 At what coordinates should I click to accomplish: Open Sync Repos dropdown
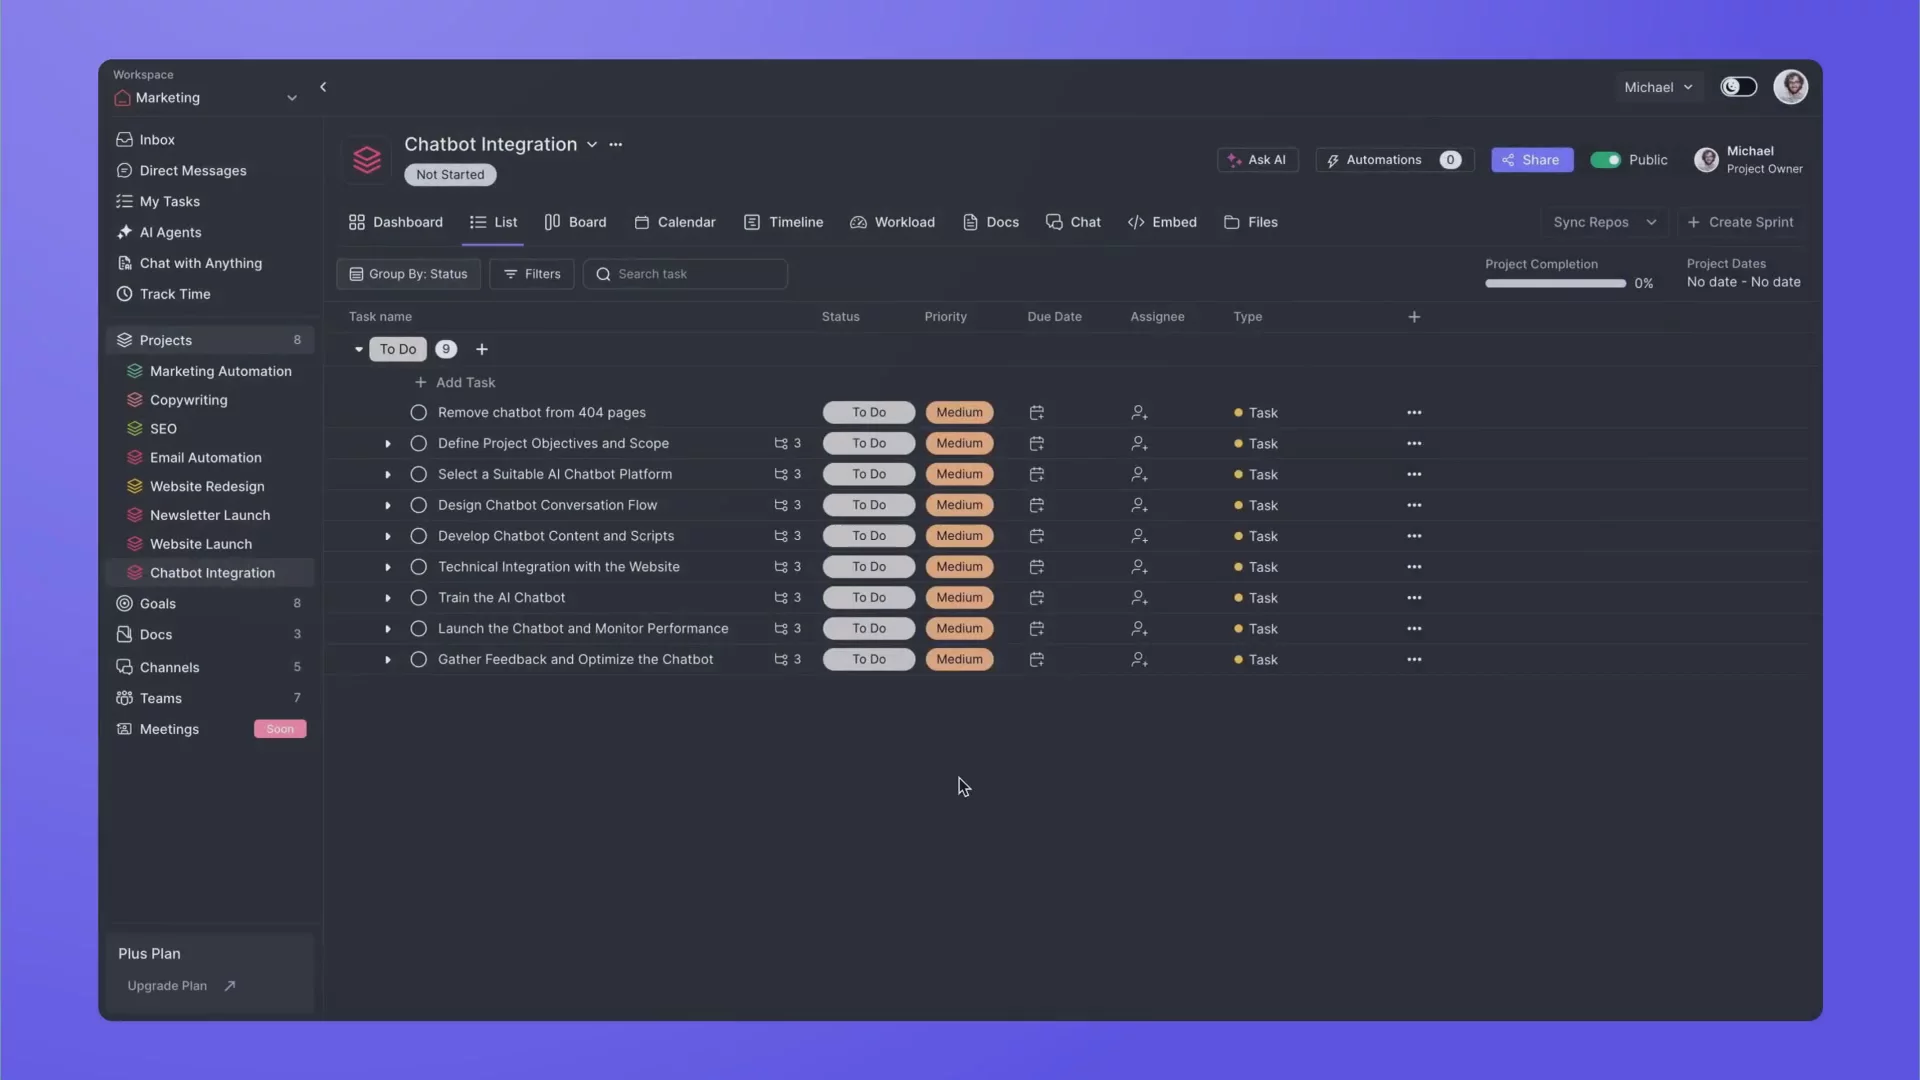tap(1604, 222)
